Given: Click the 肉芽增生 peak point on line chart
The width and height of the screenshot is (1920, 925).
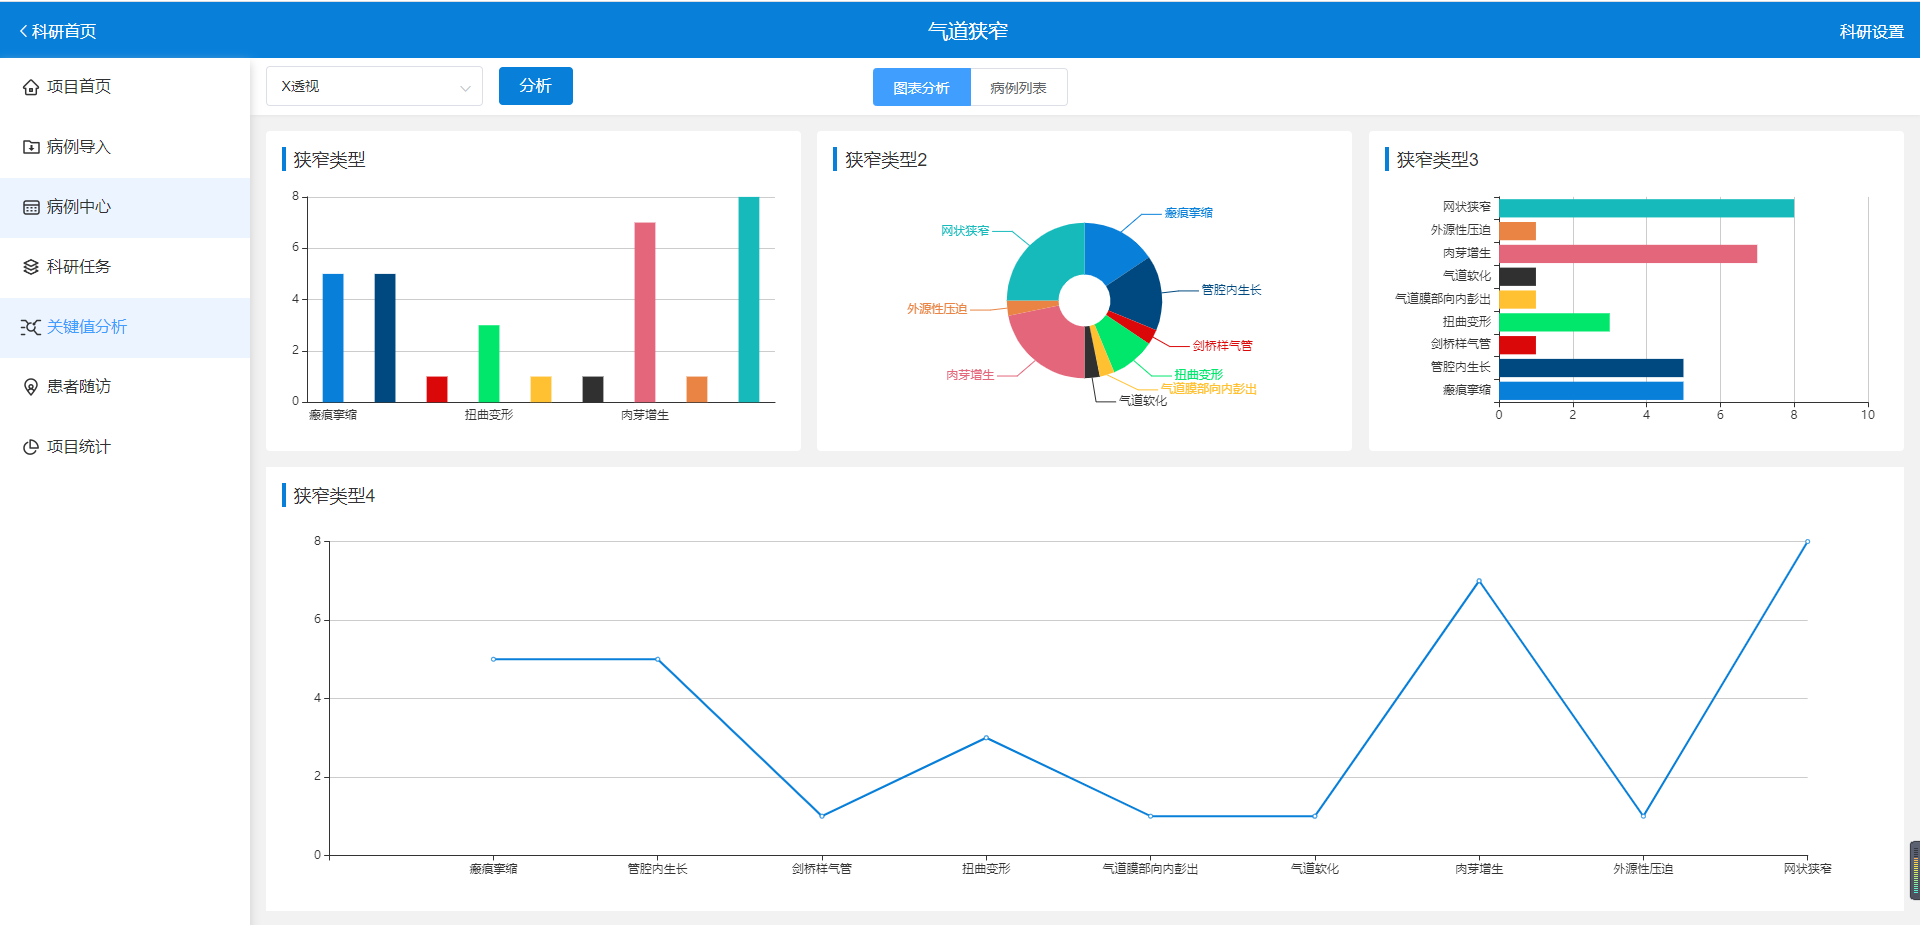Looking at the screenshot, I should (1479, 581).
